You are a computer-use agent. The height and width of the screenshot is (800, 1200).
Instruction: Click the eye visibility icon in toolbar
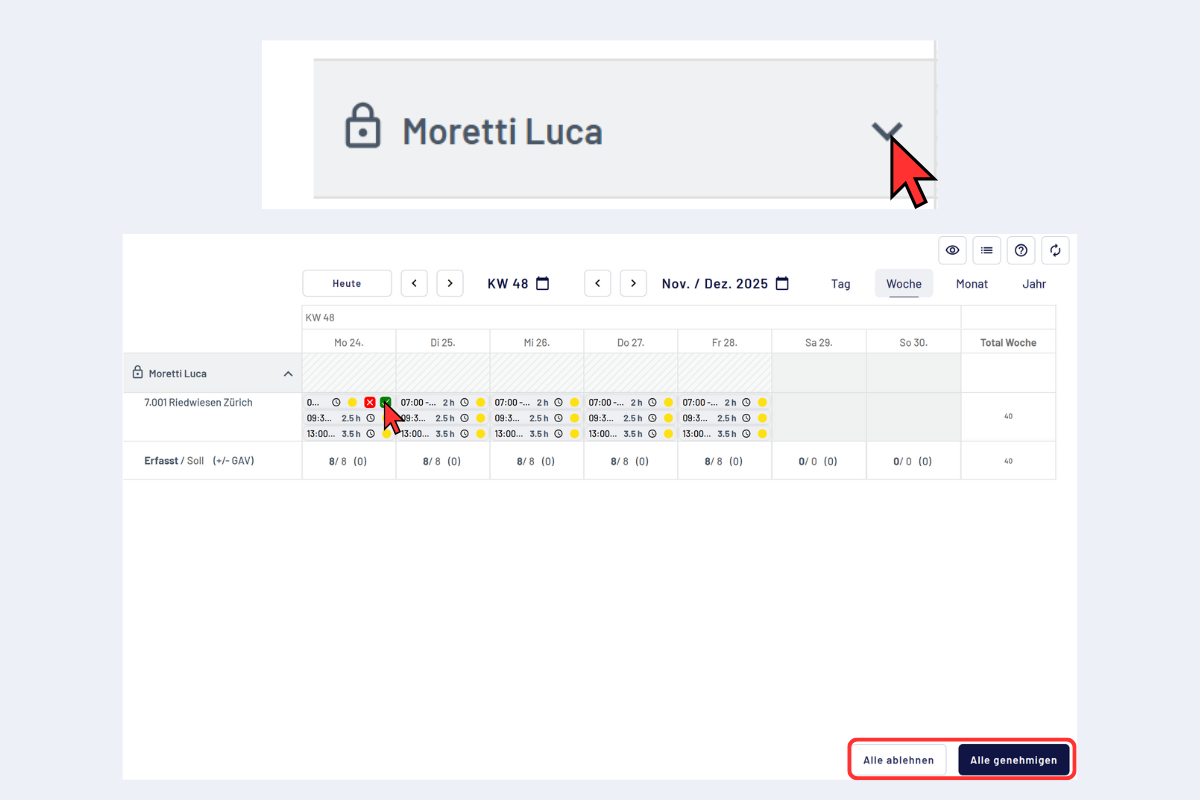(952, 250)
